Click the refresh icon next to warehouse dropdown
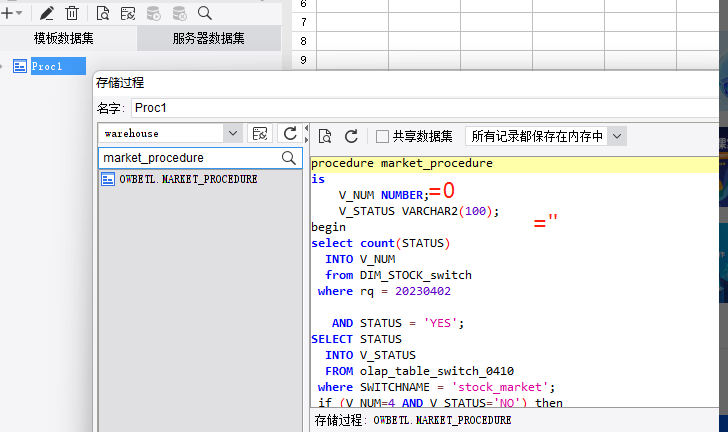The image size is (728, 432). point(290,133)
